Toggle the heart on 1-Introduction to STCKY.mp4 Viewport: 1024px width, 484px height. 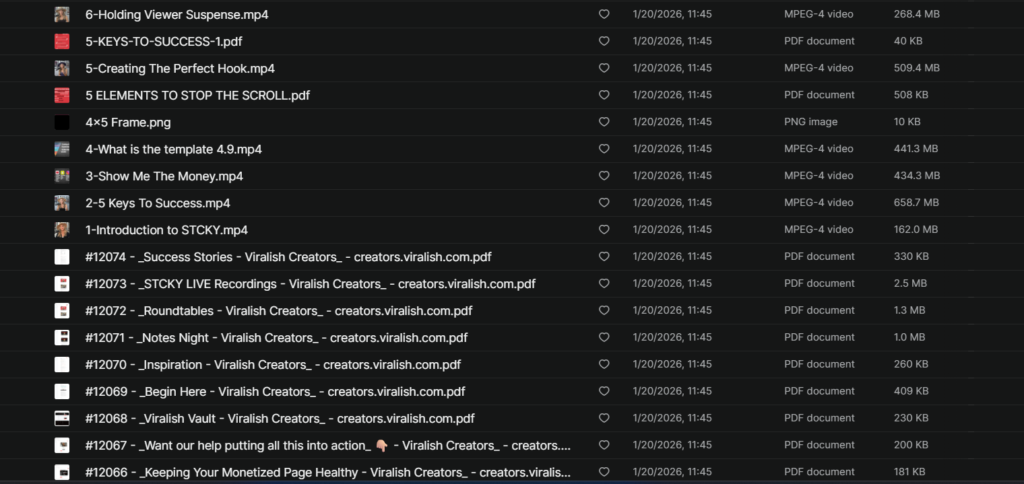[x=604, y=230]
